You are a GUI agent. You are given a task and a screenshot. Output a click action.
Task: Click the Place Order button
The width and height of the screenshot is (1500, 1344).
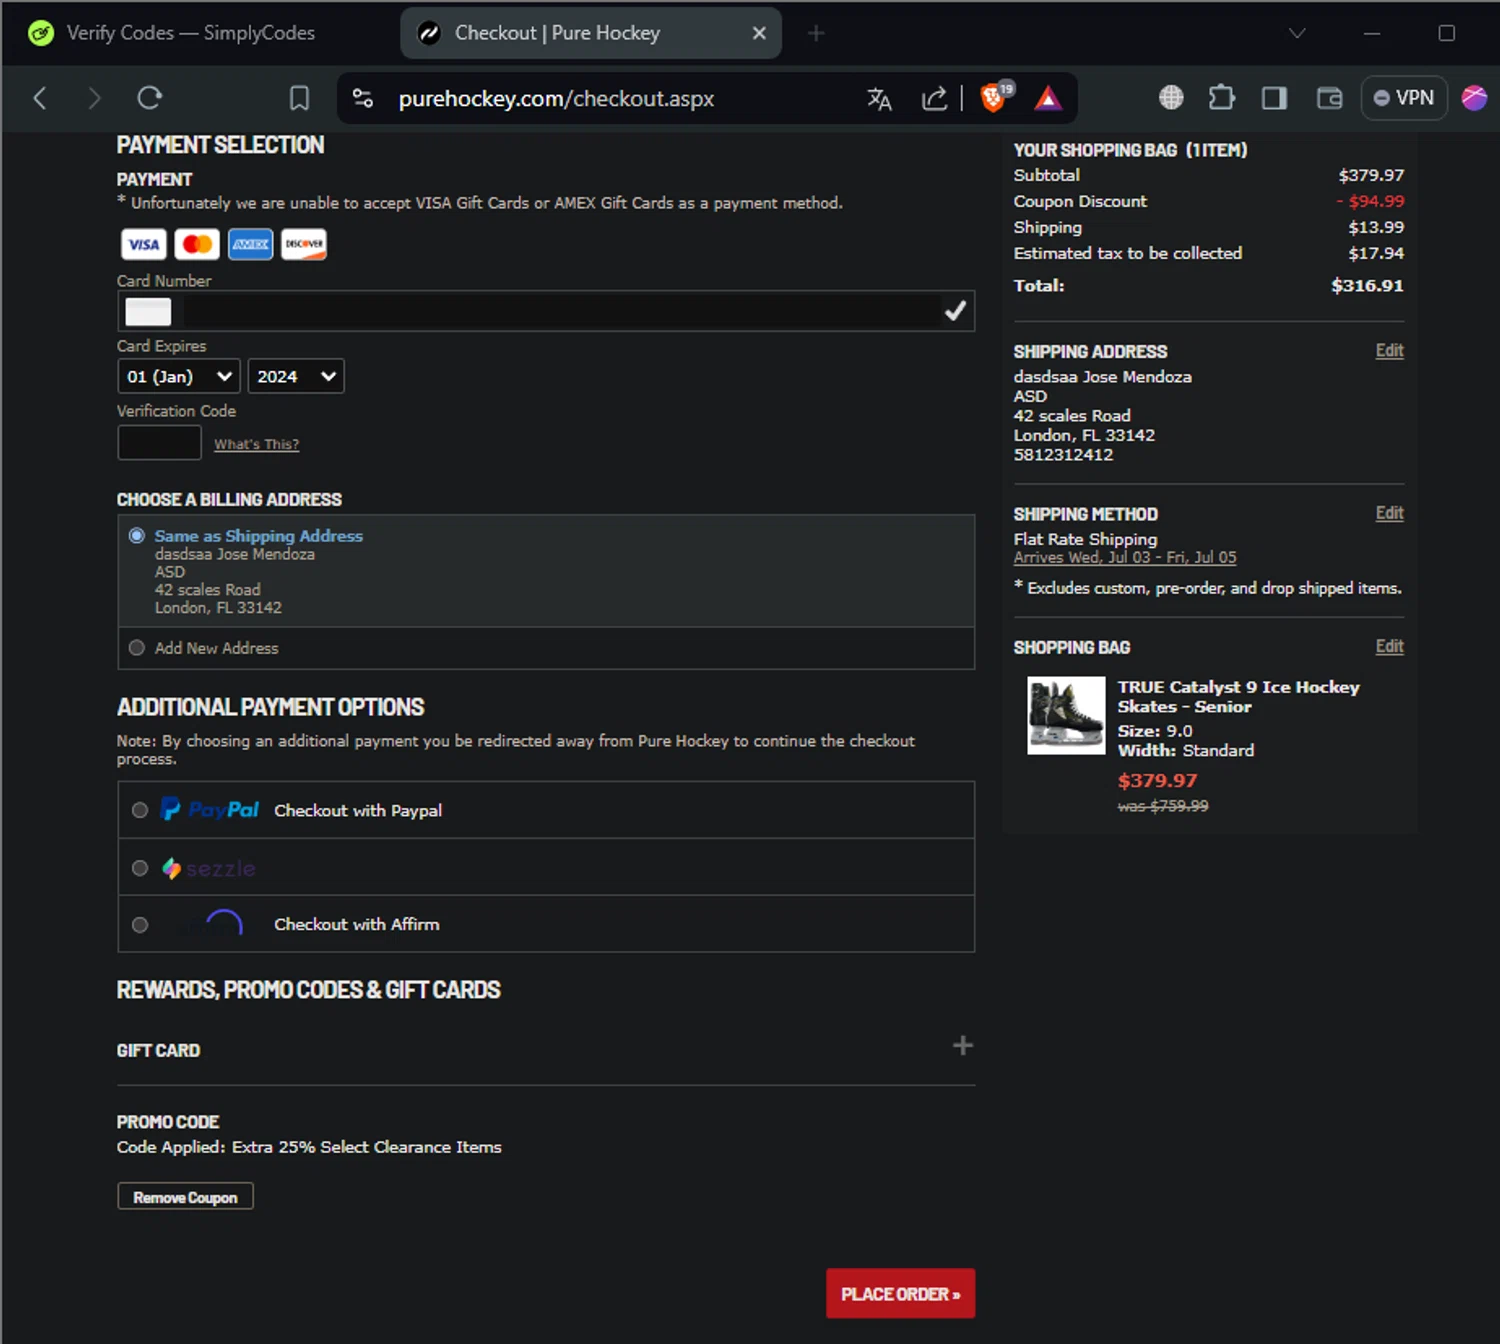coord(900,1294)
